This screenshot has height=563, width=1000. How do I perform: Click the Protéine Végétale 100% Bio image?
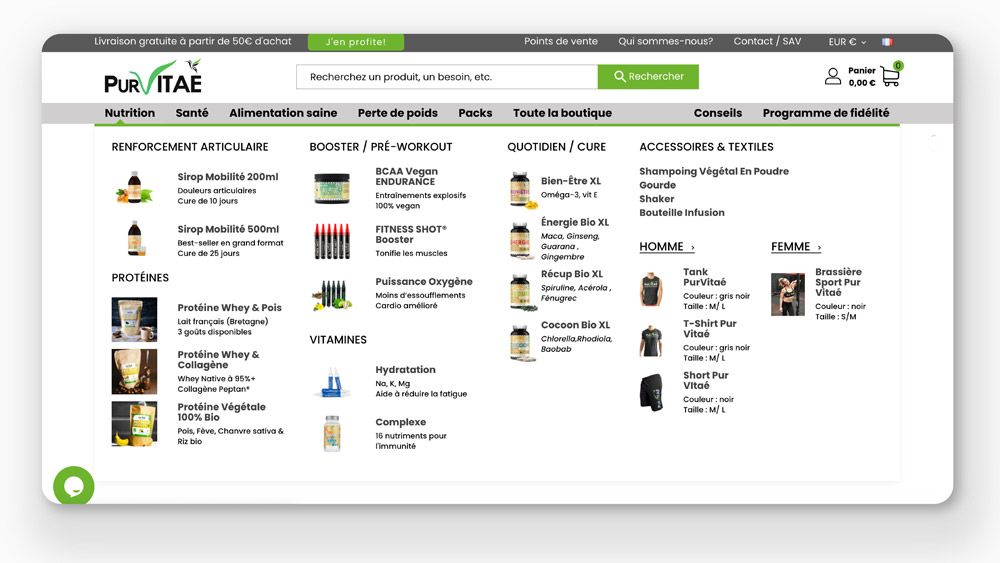[x=134, y=423]
